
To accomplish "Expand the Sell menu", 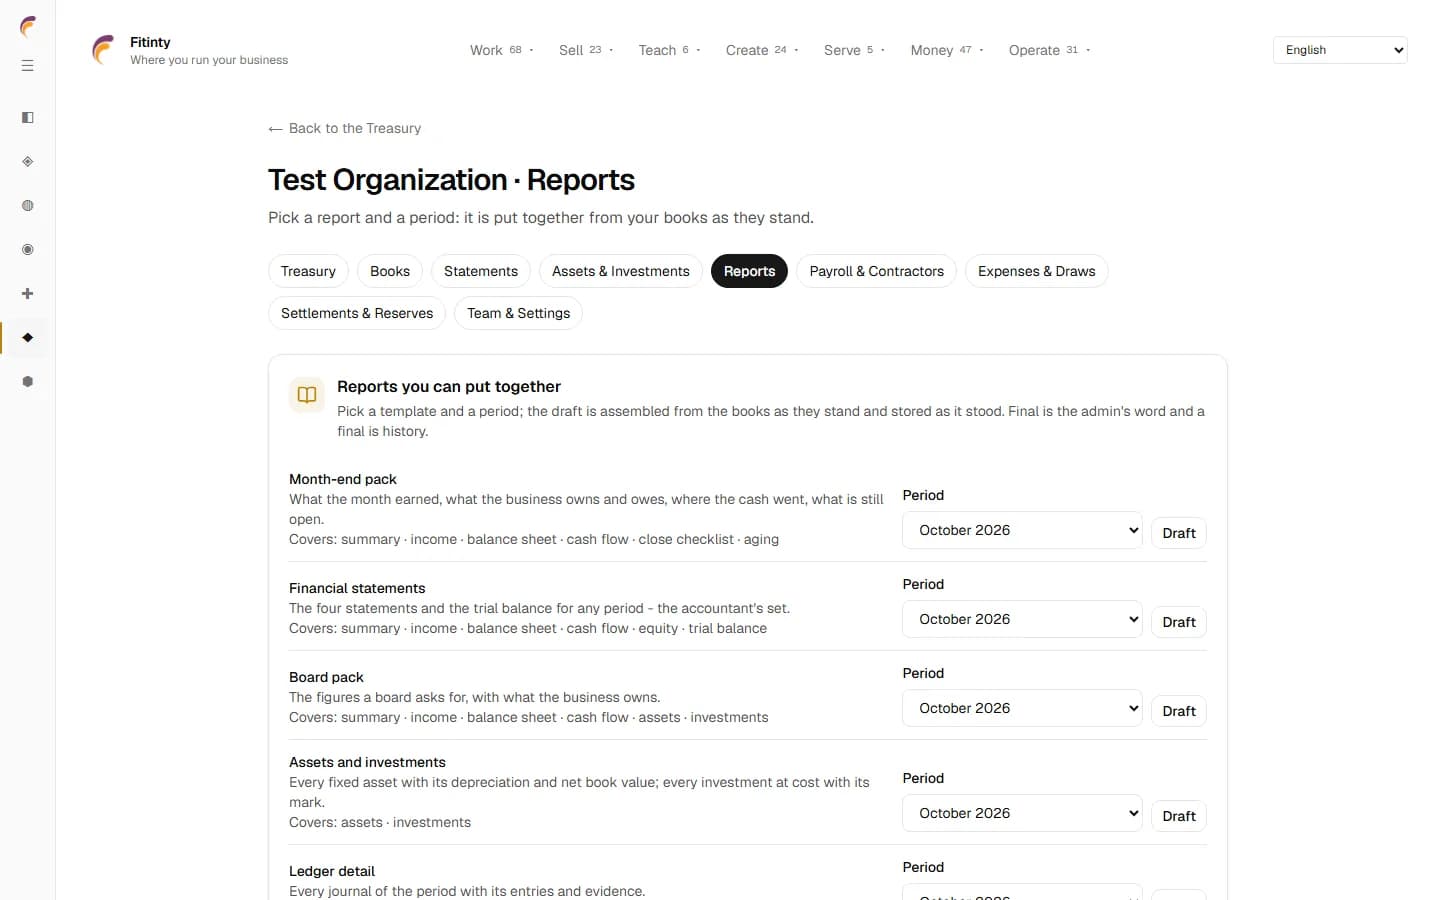I will point(586,50).
